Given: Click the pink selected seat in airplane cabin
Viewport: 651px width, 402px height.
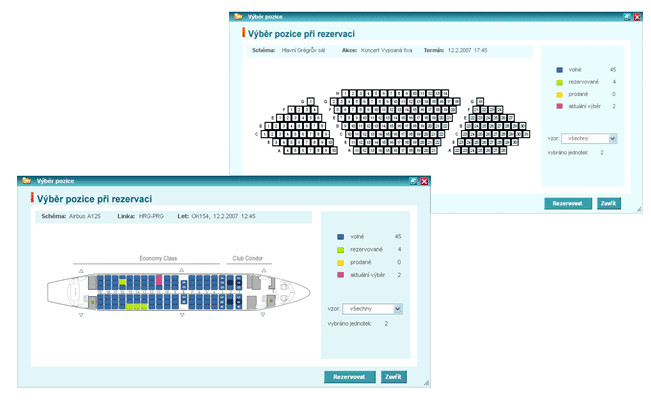Looking at the screenshot, I should (158, 278).
